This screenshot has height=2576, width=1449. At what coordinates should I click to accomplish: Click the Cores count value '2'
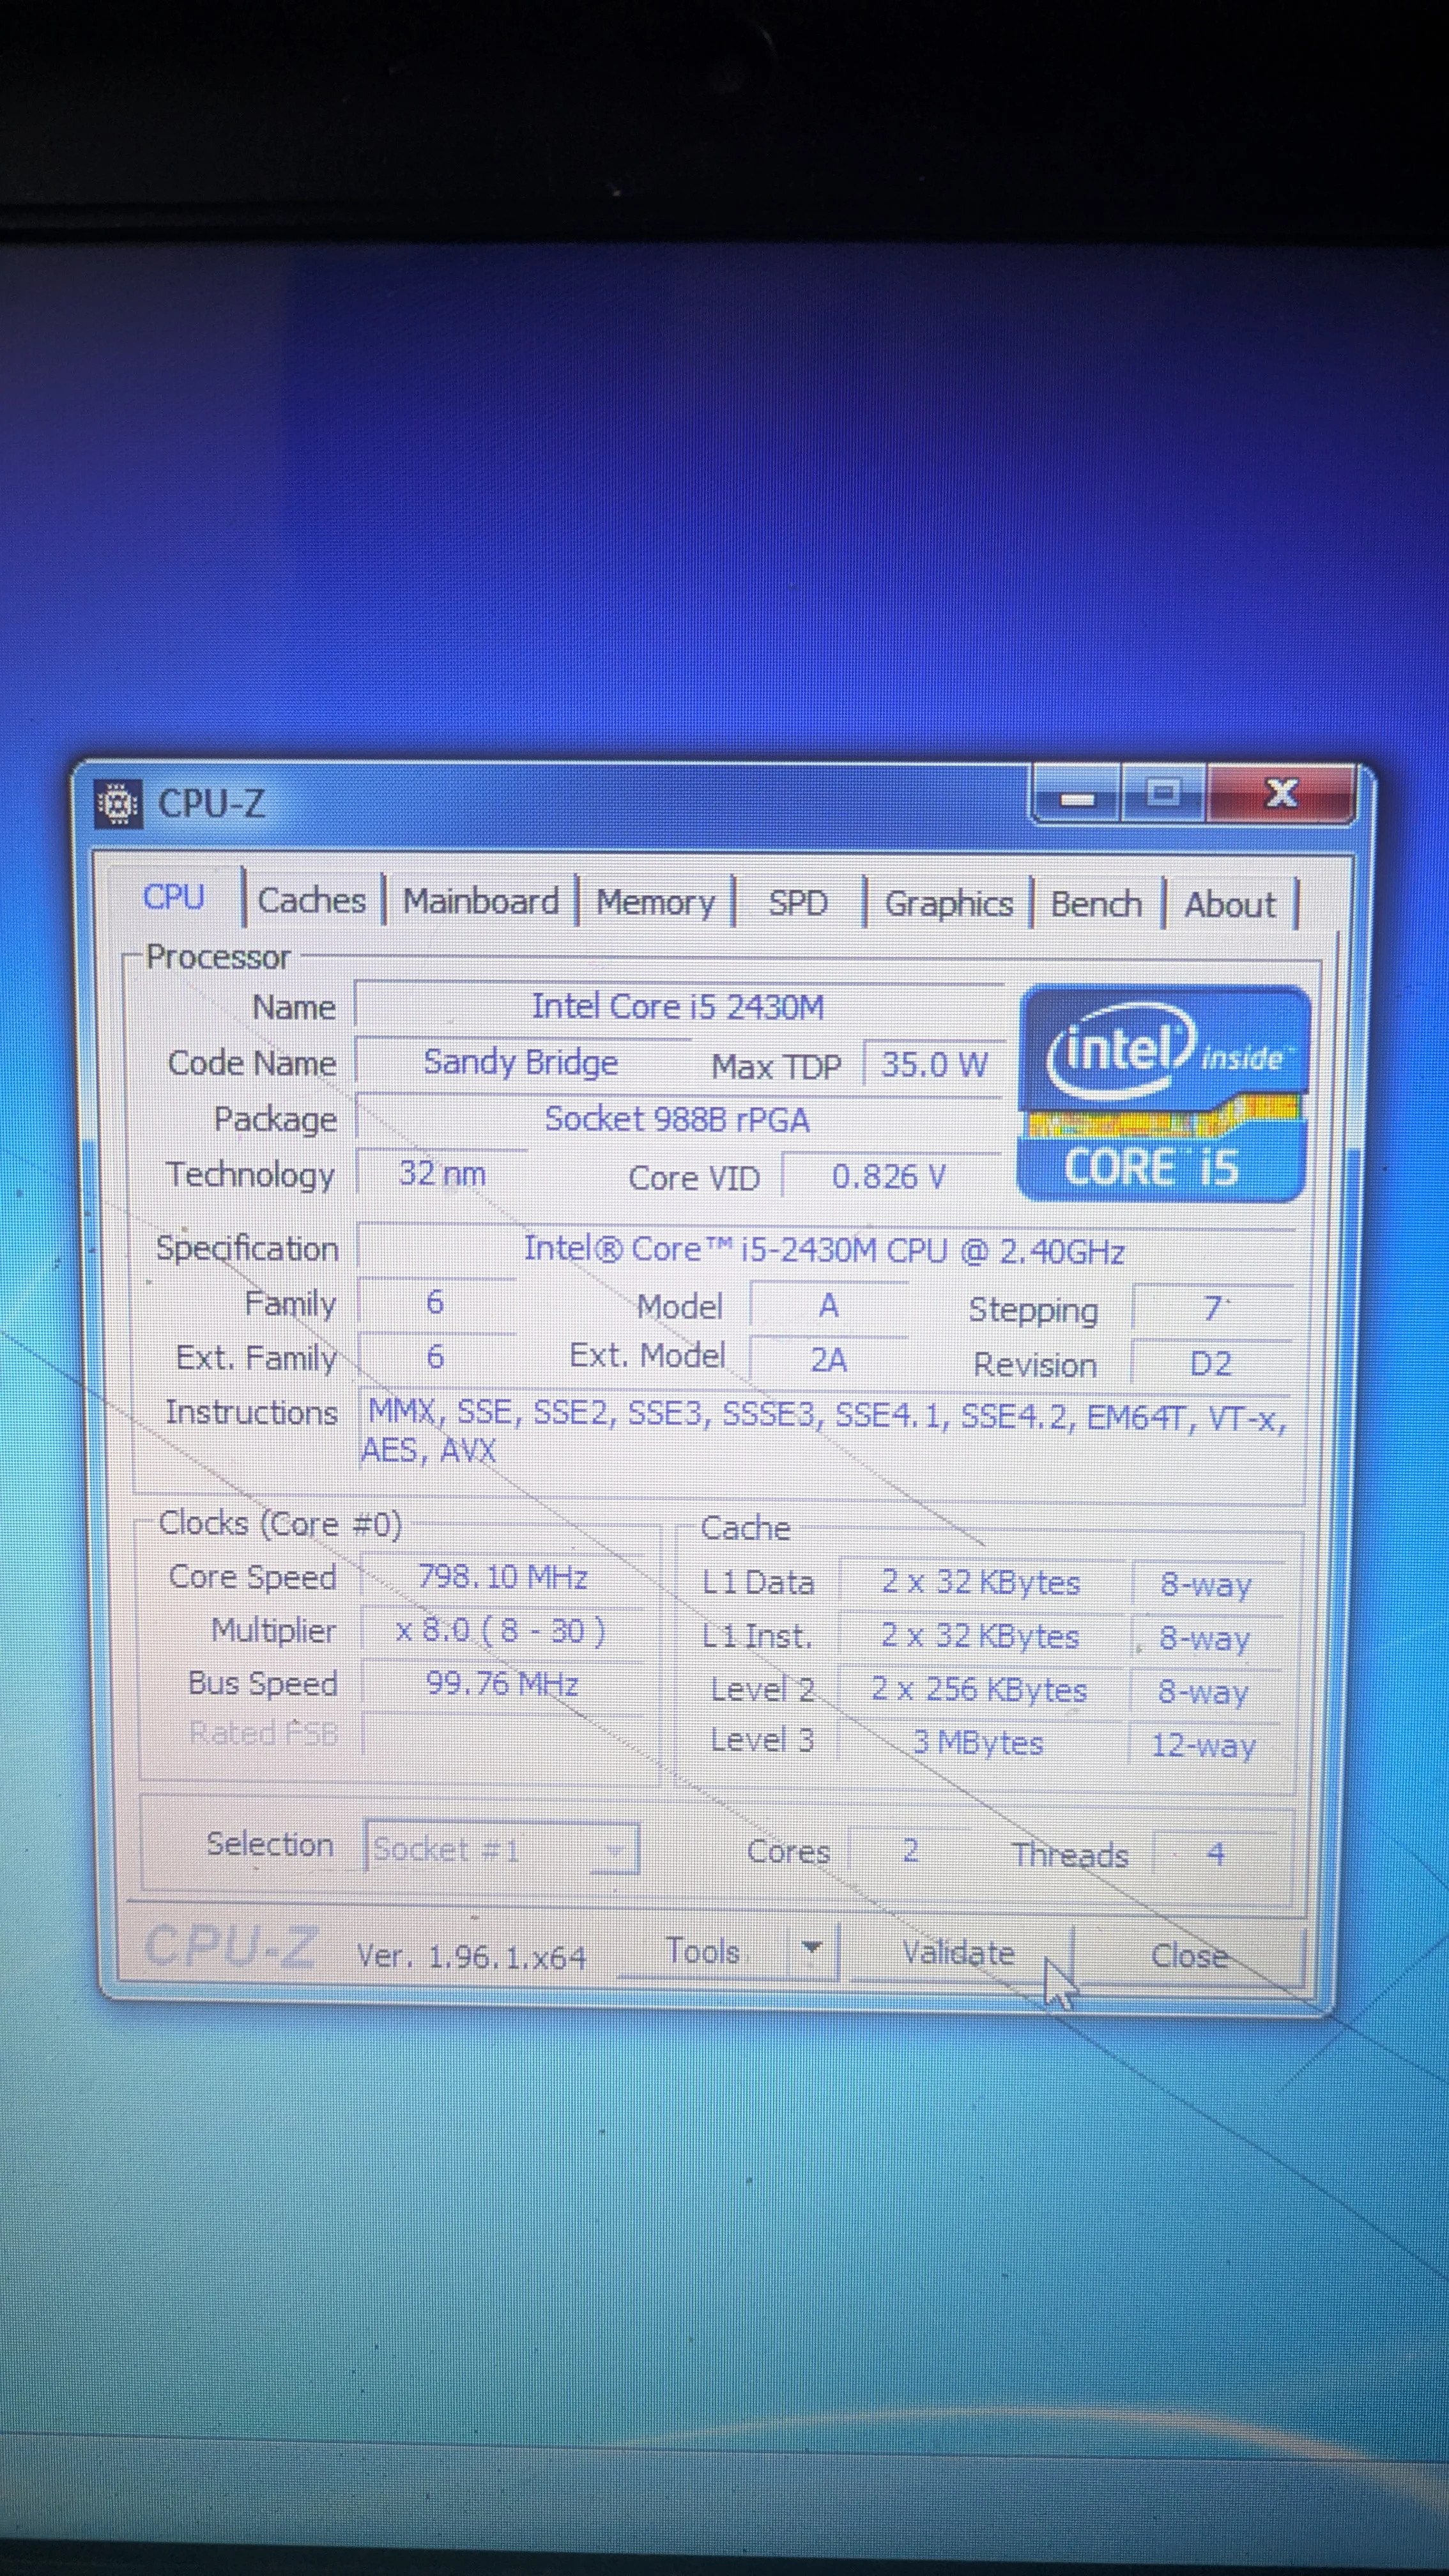click(910, 1851)
